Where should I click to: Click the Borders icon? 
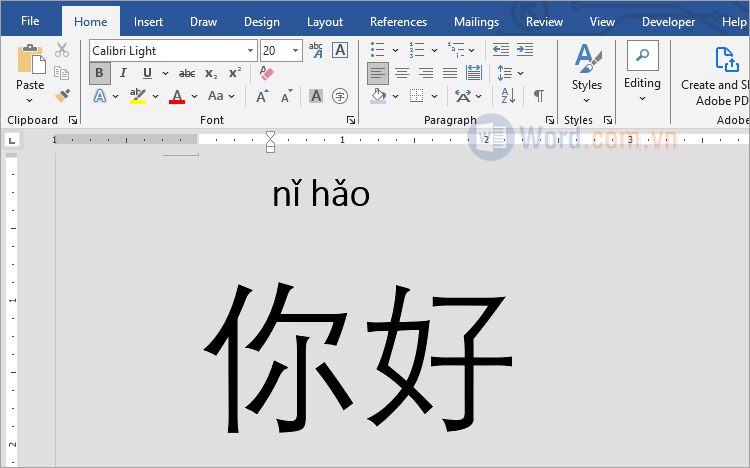417,96
